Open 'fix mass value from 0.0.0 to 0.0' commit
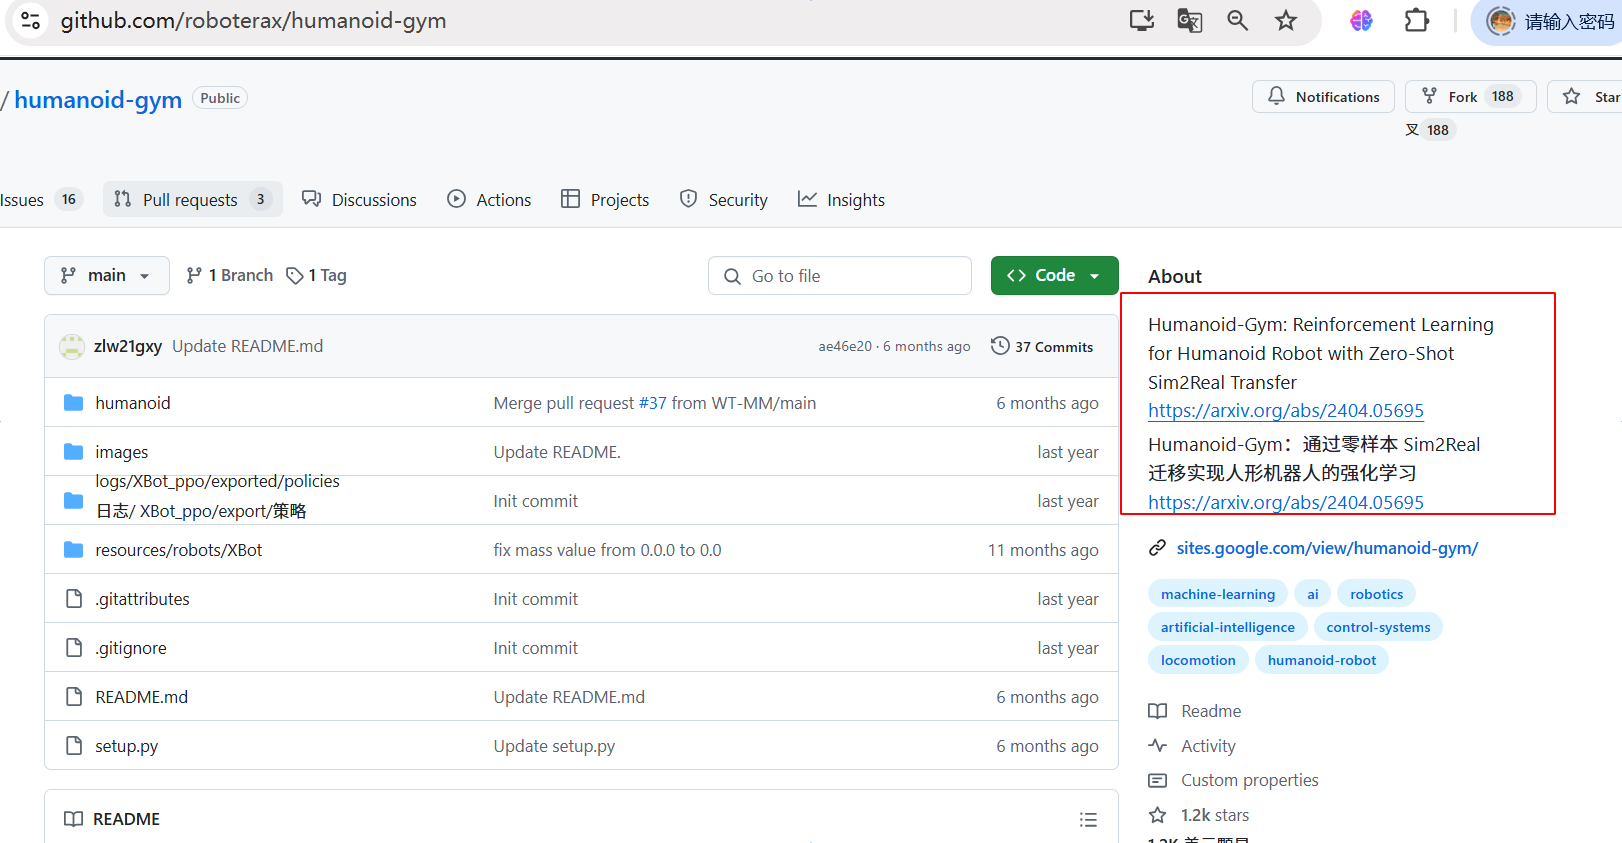This screenshot has height=843, width=1622. [607, 550]
